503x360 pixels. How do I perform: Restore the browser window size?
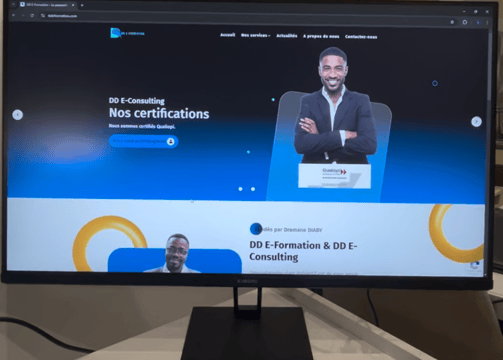click(x=476, y=11)
